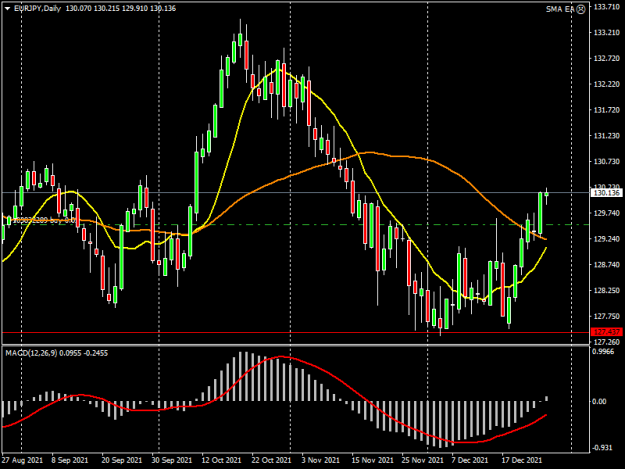Click the 25 Nov 2021 date label
The height and width of the screenshot is (469, 625).
point(423,460)
